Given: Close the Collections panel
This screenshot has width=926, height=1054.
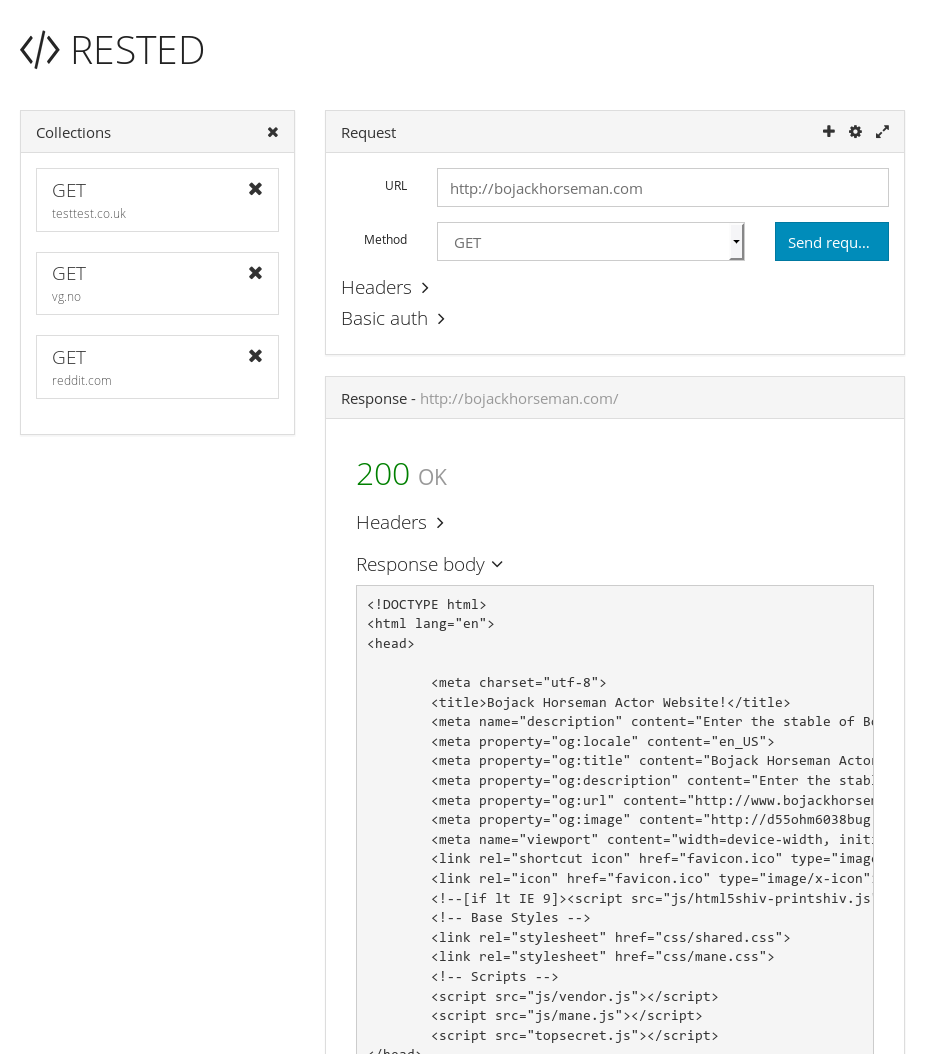Looking at the screenshot, I should point(273,132).
